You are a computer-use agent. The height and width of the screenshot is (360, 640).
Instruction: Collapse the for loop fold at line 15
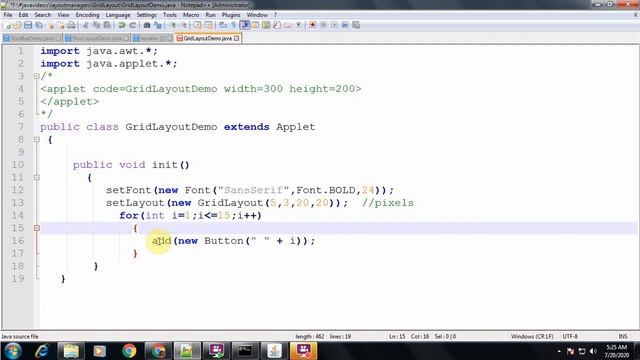pyautogui.click(x=37, y=228)
